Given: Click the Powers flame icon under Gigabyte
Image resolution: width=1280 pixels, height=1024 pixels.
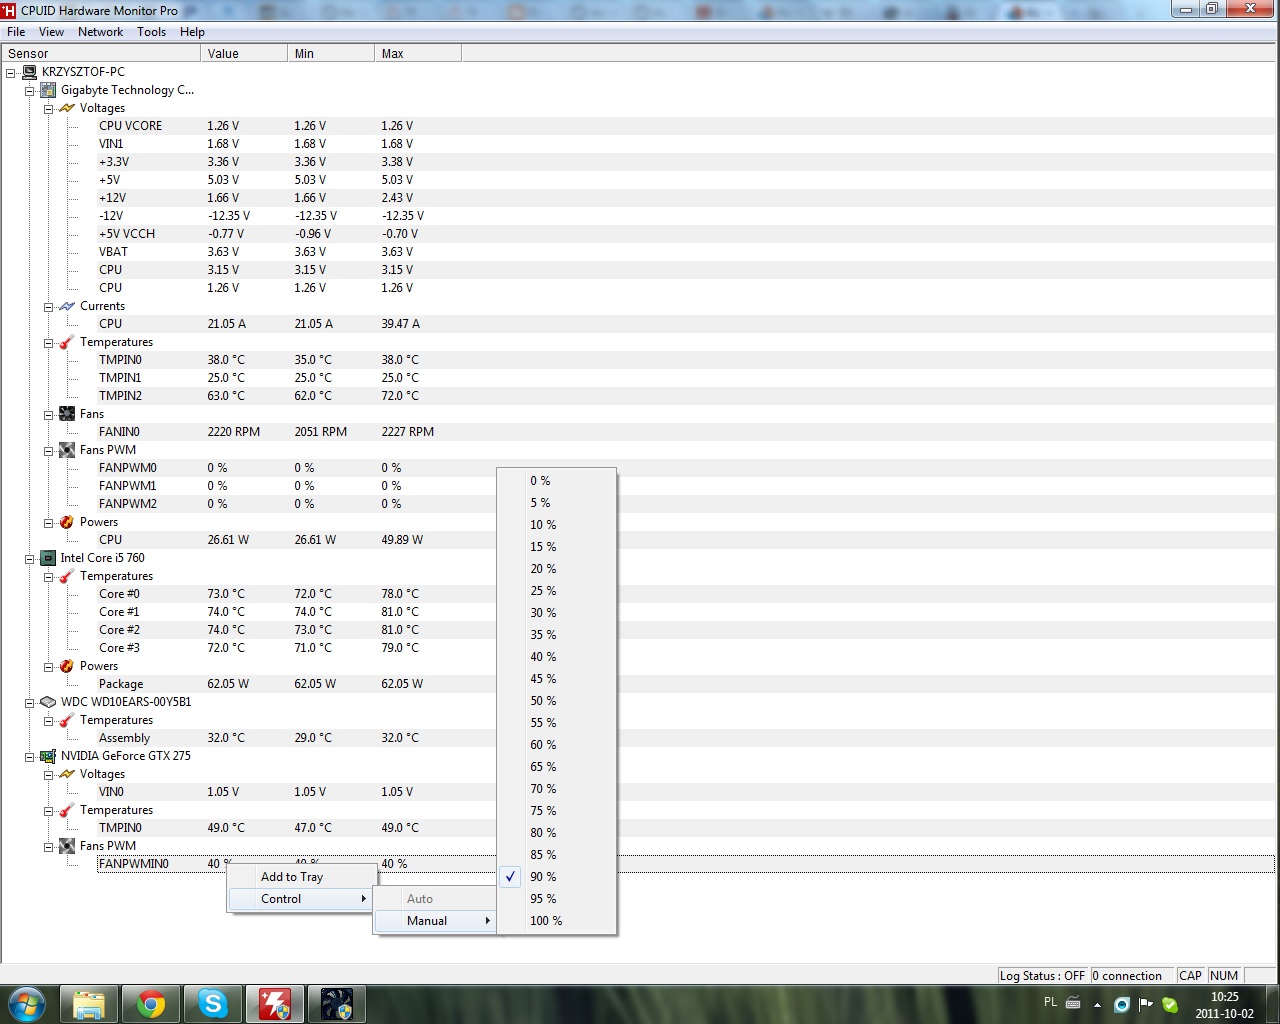Looking at the screenshot, I should pyautogui.click(x=67, y=522).
